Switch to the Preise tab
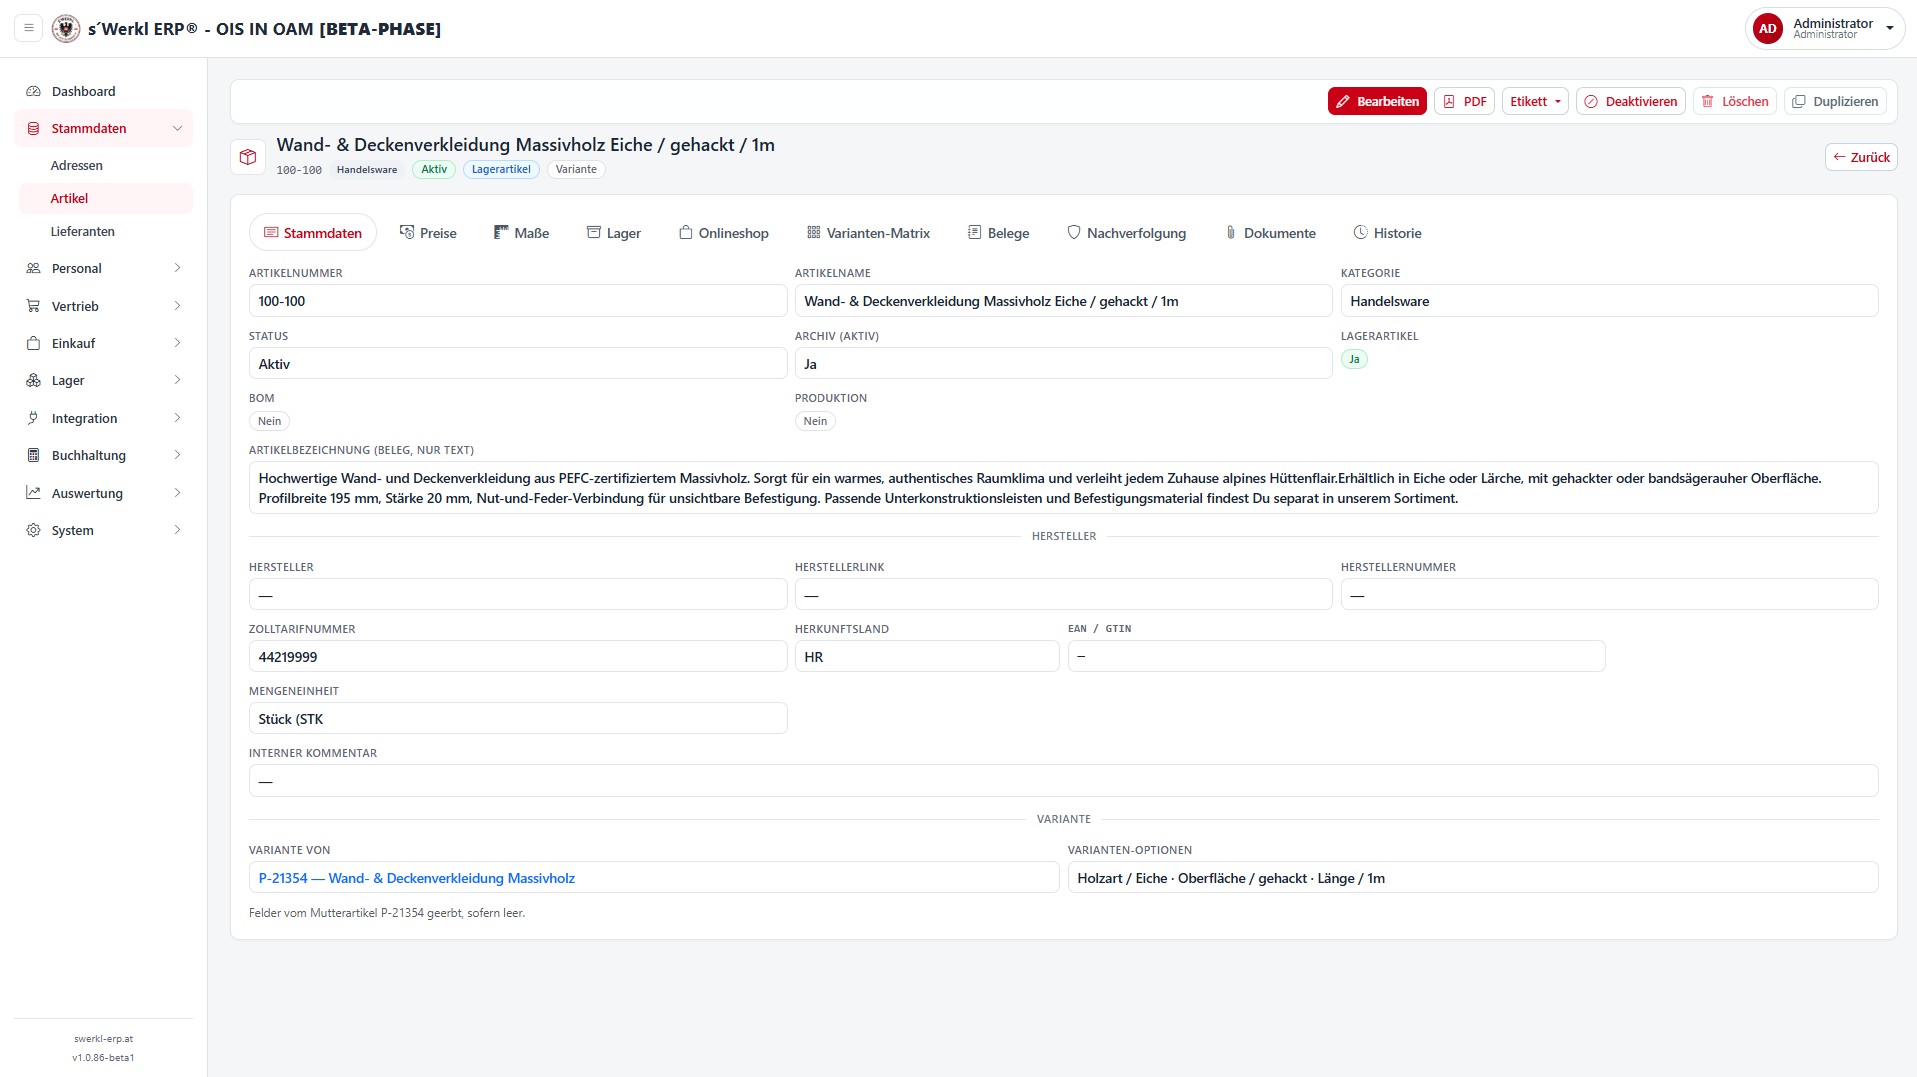Image resolution: width=1917 pixels, height=1077 pixels. pos(428,233)
